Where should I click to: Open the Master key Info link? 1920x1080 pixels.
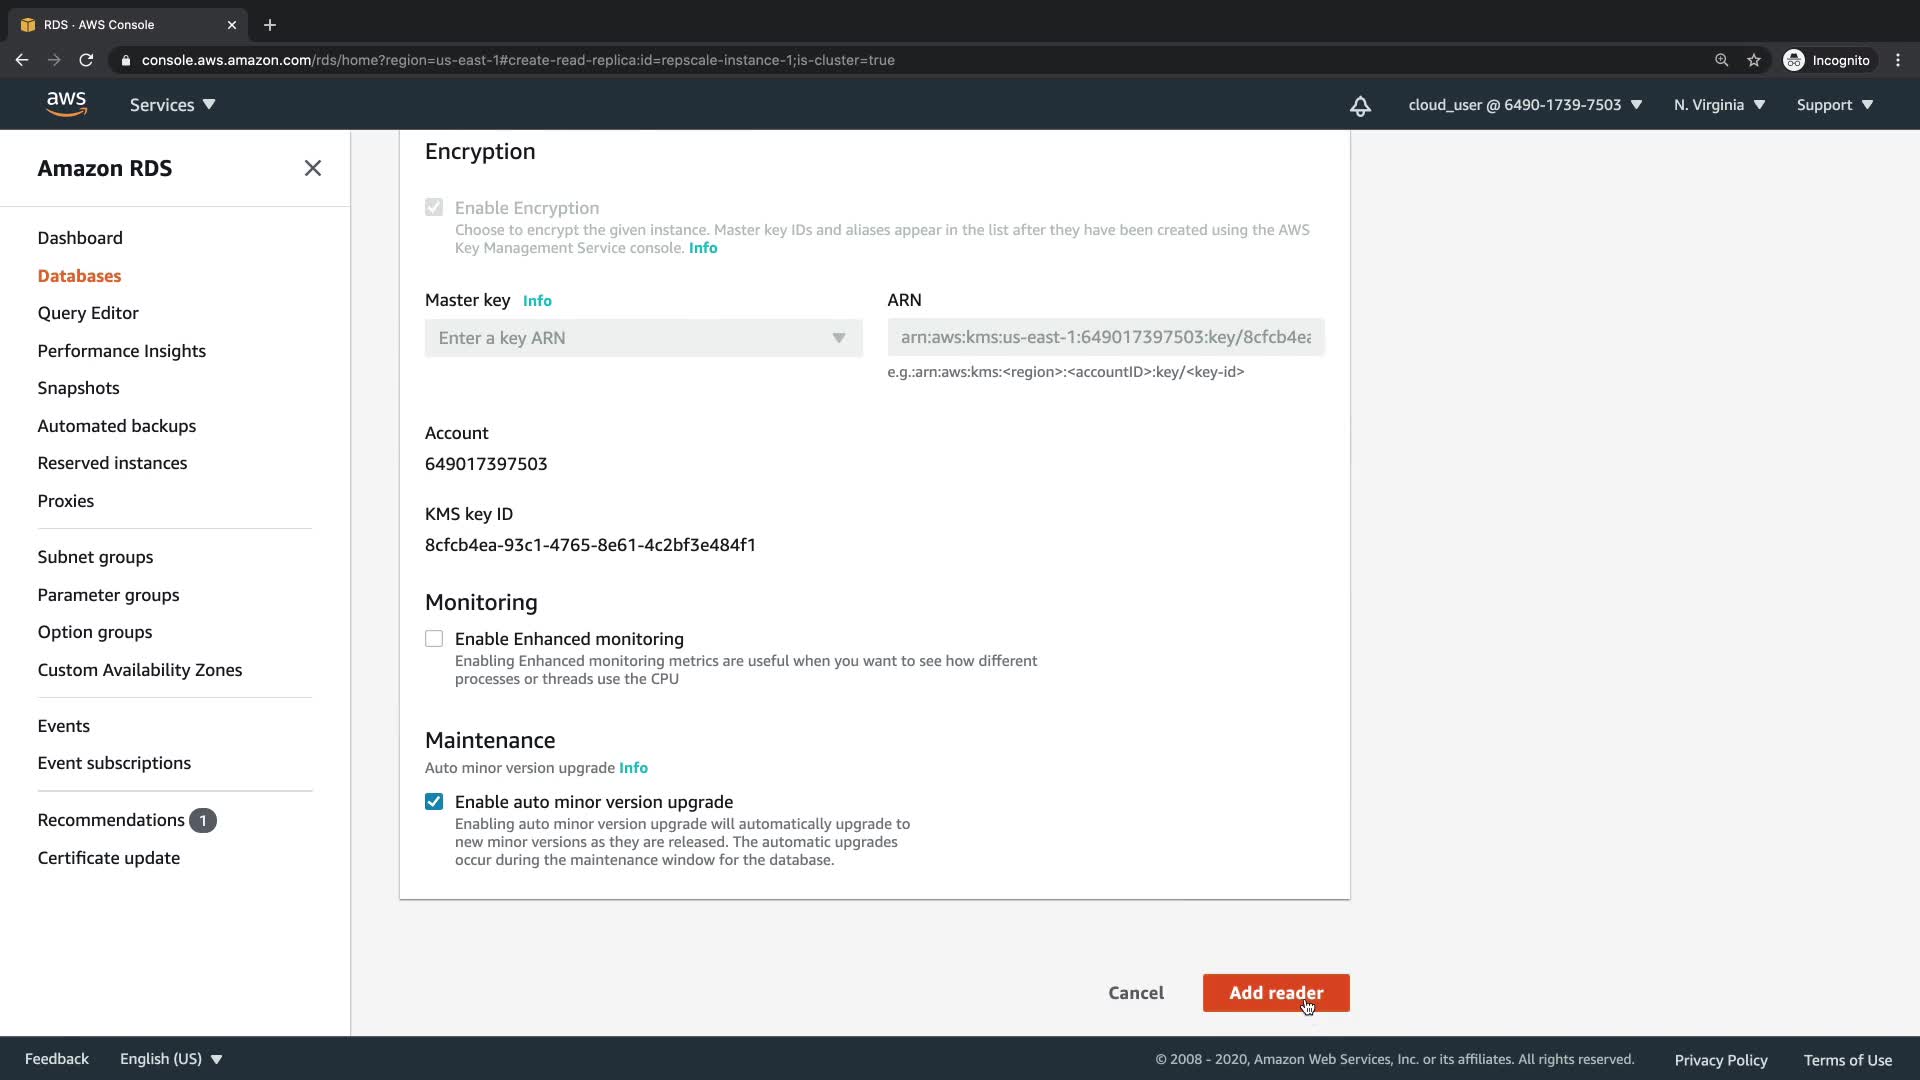click(537, 301)
